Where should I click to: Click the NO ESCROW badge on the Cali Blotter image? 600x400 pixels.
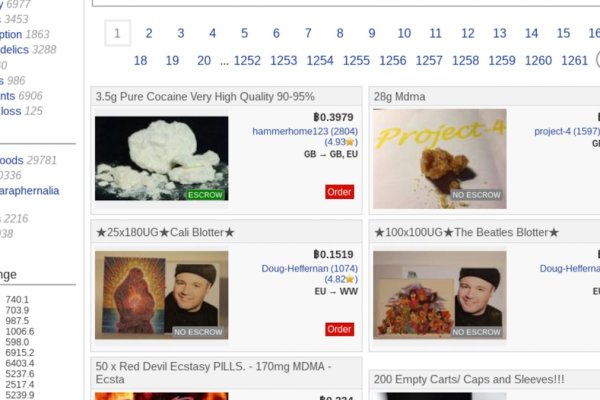point(198,332)
